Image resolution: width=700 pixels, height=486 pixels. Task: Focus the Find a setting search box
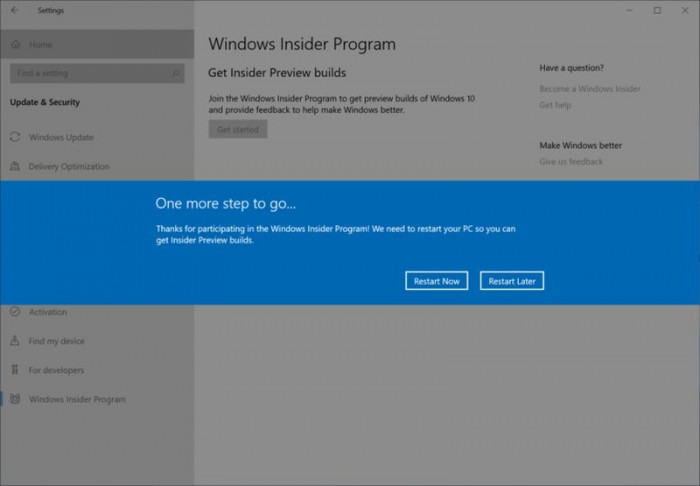(97, 73)
